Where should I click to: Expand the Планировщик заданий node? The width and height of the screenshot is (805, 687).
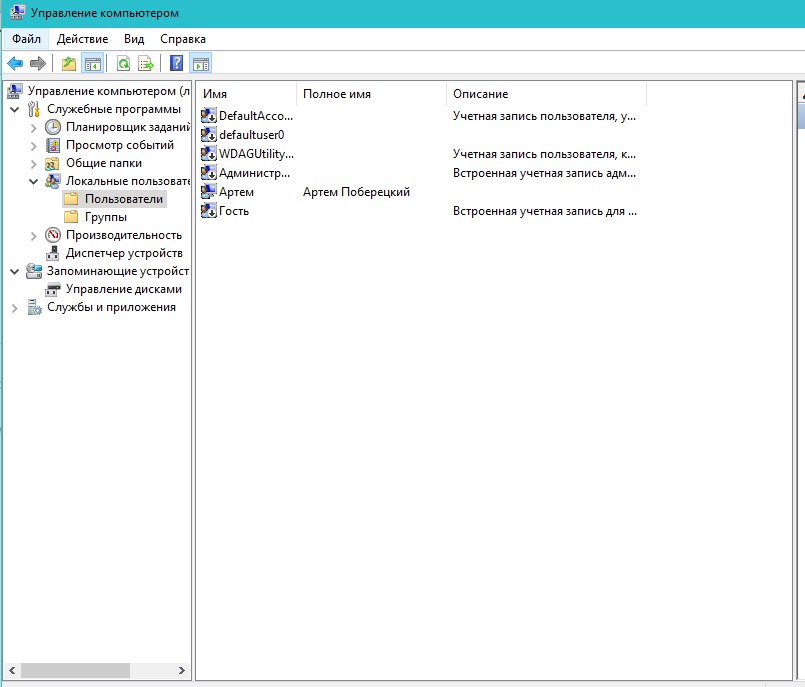pyautogui.click(x=33, y=127)
